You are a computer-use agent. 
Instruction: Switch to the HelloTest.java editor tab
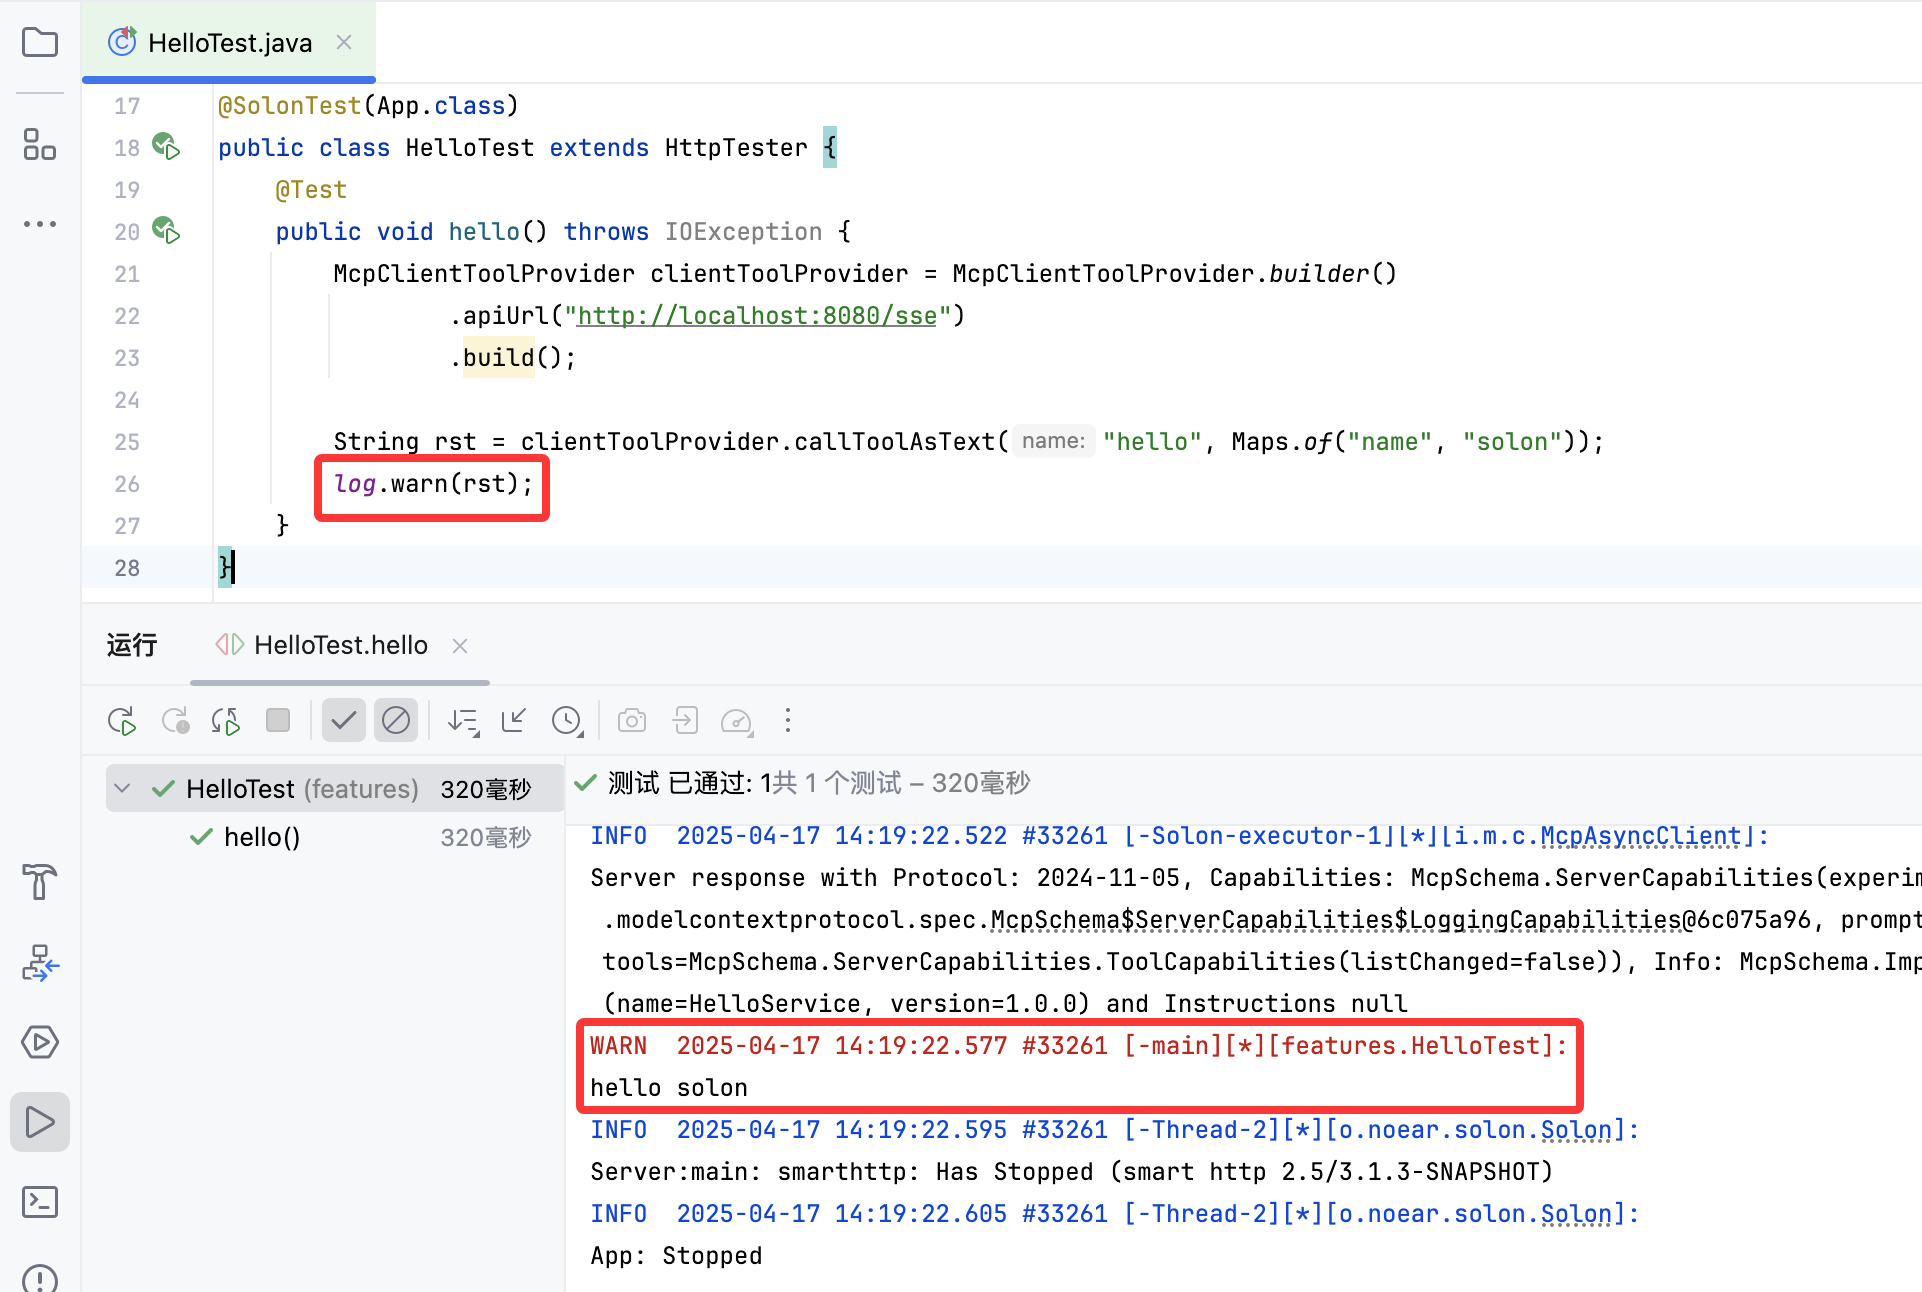pos(228,42)
